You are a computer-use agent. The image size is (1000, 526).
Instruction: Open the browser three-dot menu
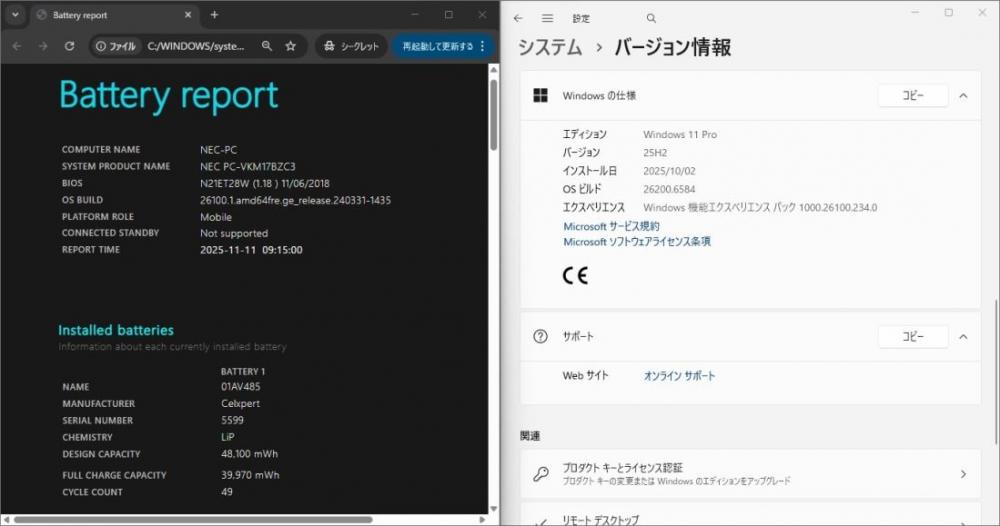[482, 46]
